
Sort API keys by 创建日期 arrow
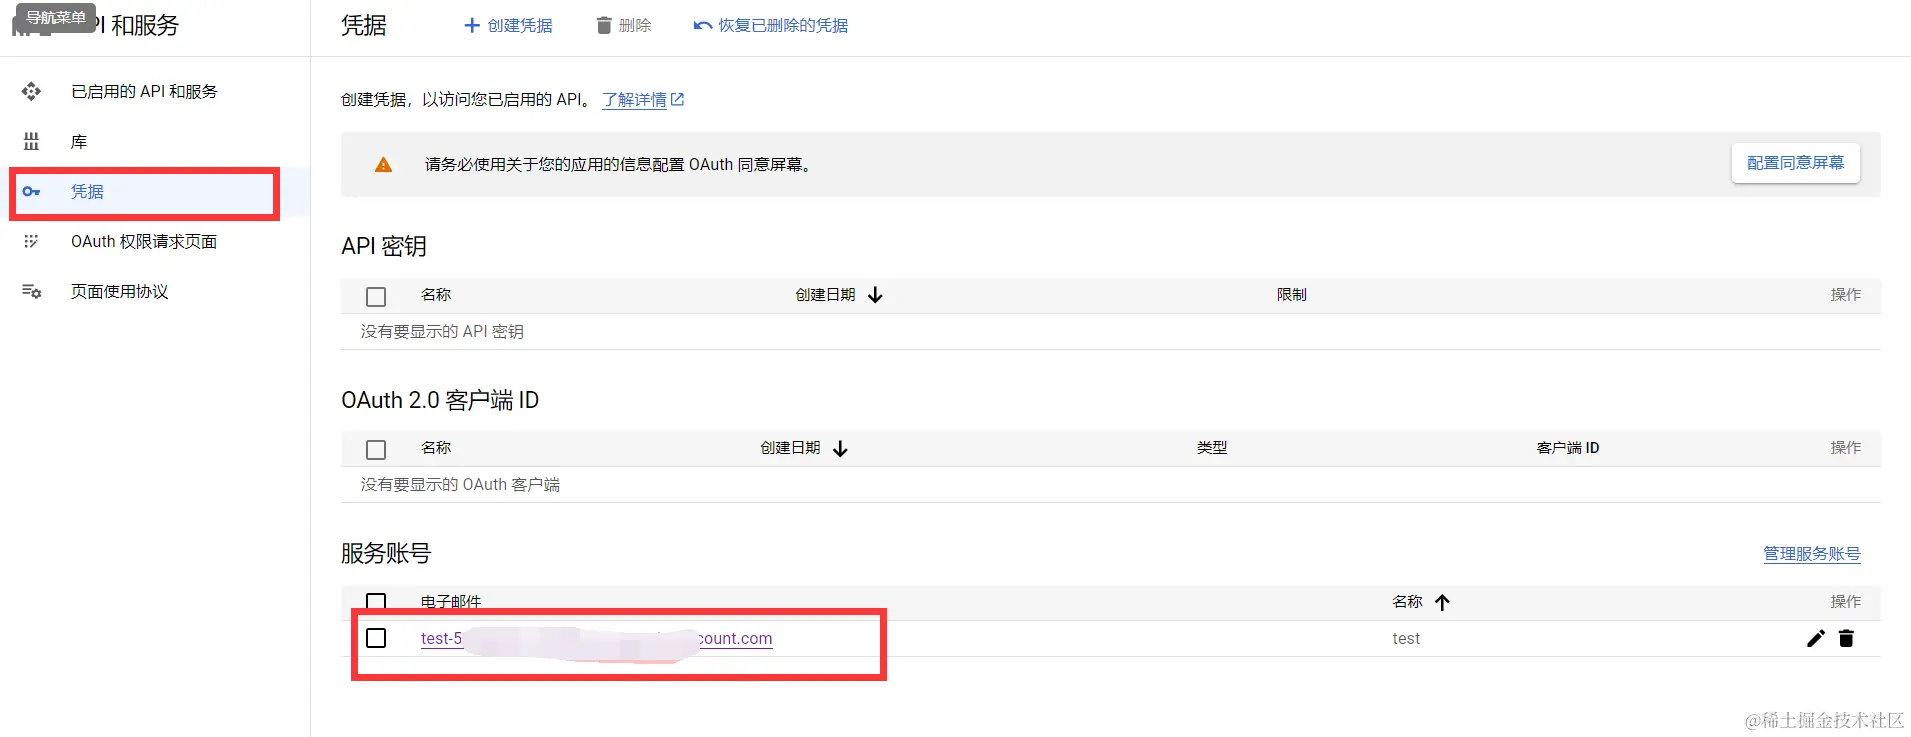tap(875, 295)
